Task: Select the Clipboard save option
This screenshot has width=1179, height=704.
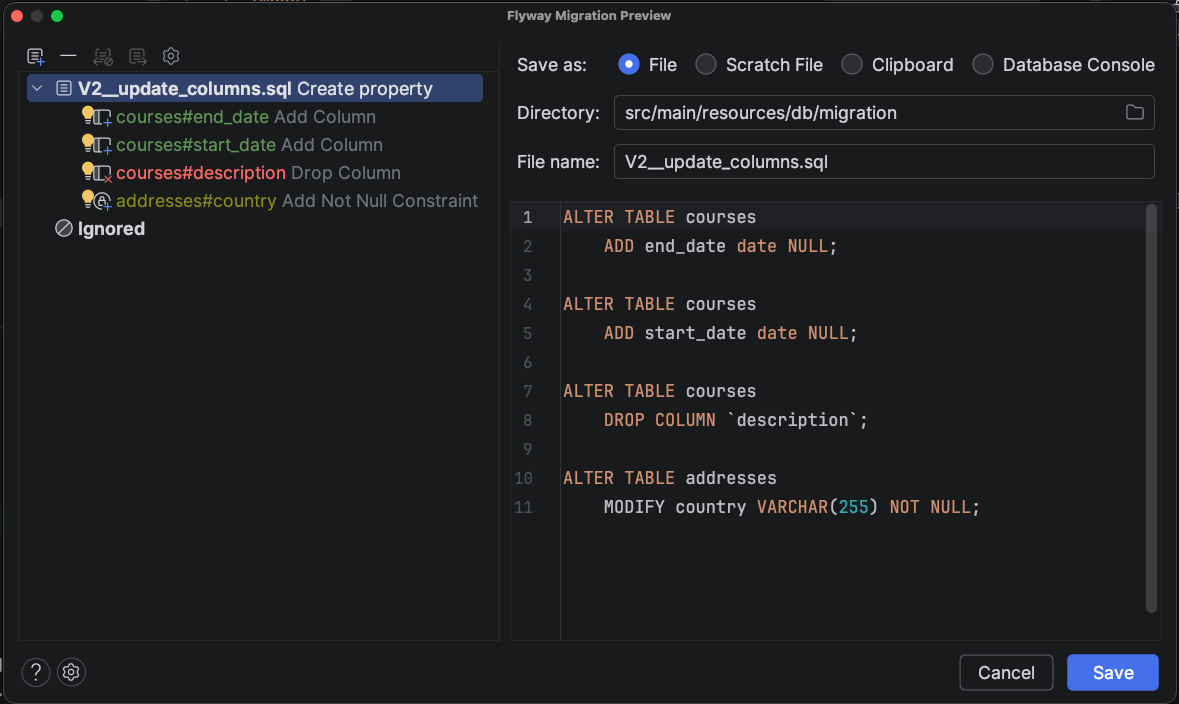Action: pos(852,65)
